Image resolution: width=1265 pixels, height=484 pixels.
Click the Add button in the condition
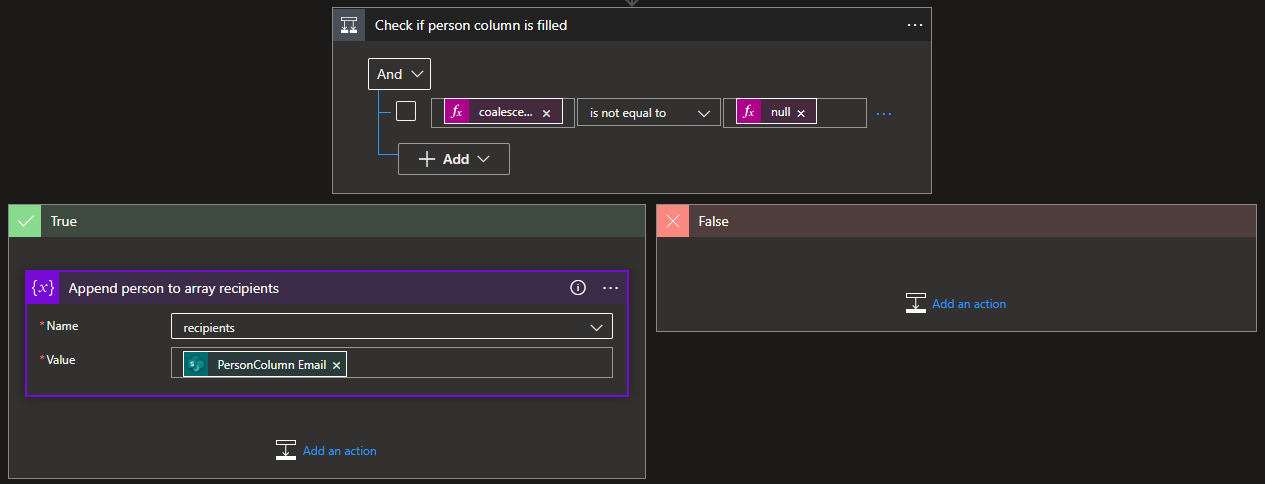pos(454,159)
